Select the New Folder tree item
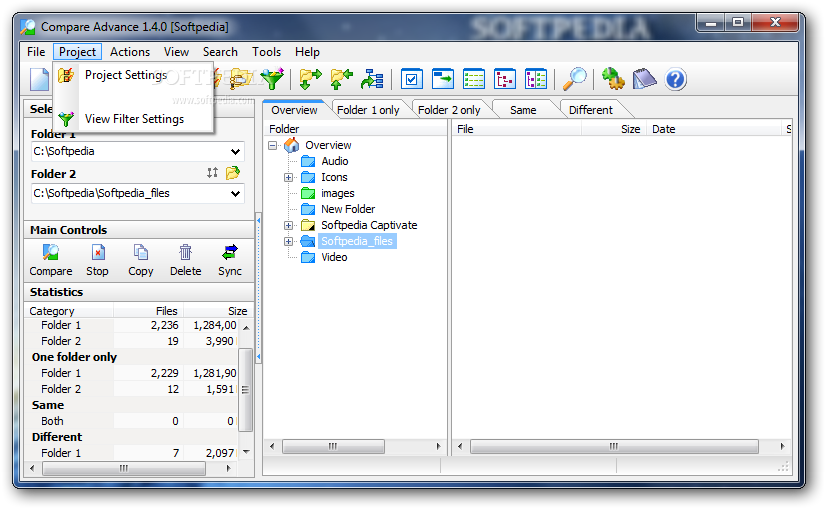 348,209
